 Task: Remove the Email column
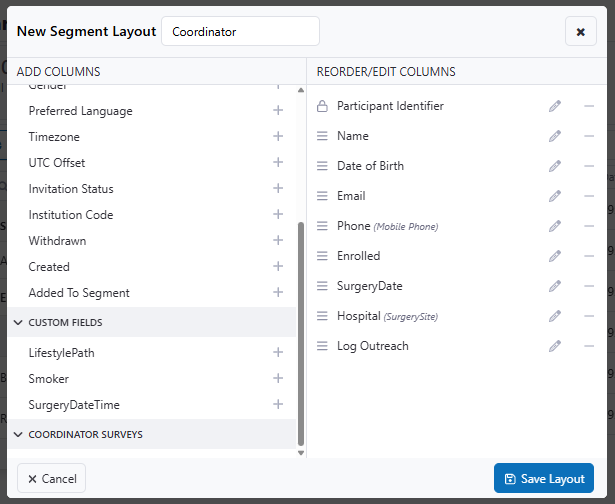pyautogui.click(x=589, y=196)
